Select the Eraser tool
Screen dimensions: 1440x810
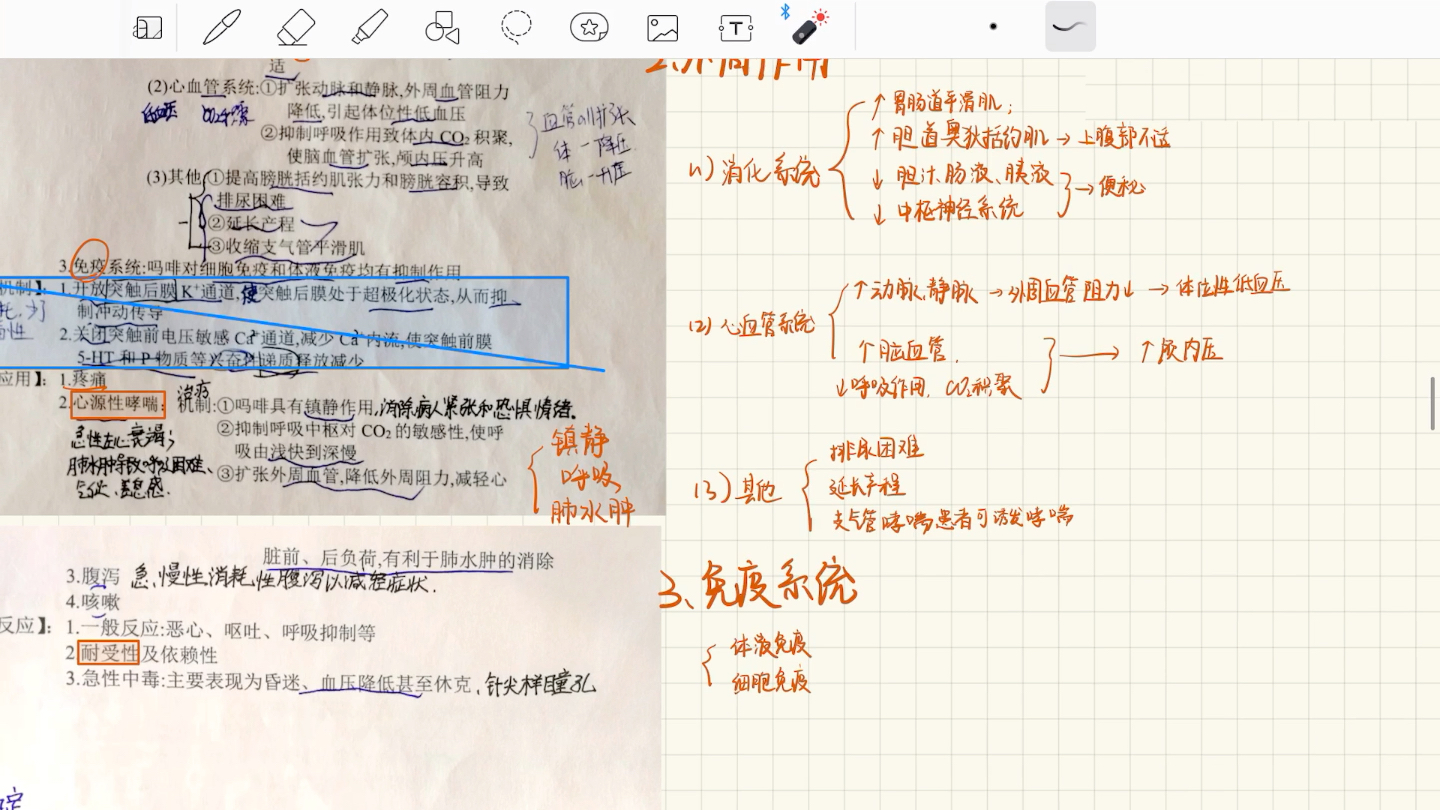tap(296, 27)
